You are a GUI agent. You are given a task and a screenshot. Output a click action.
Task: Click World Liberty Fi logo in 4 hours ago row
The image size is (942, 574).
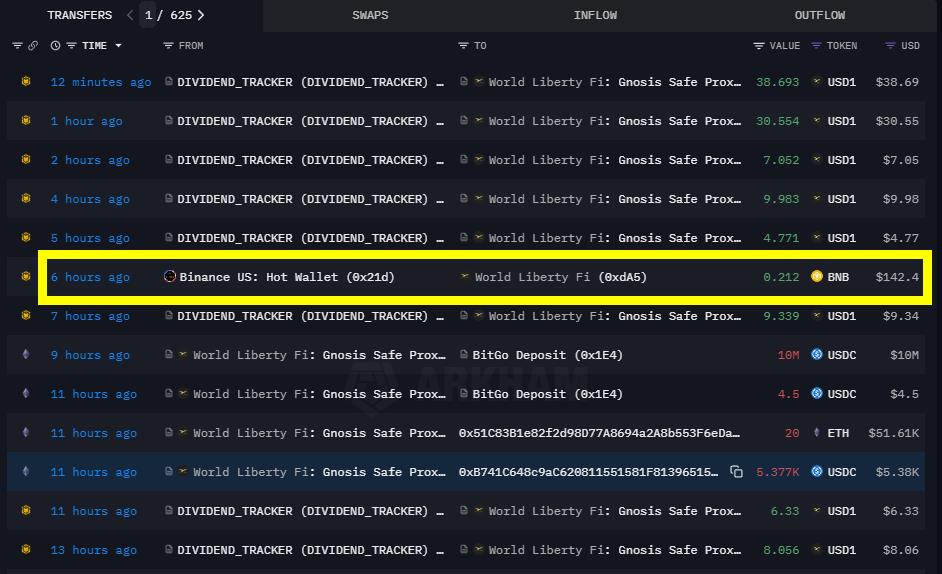click(x=479, y=198)
